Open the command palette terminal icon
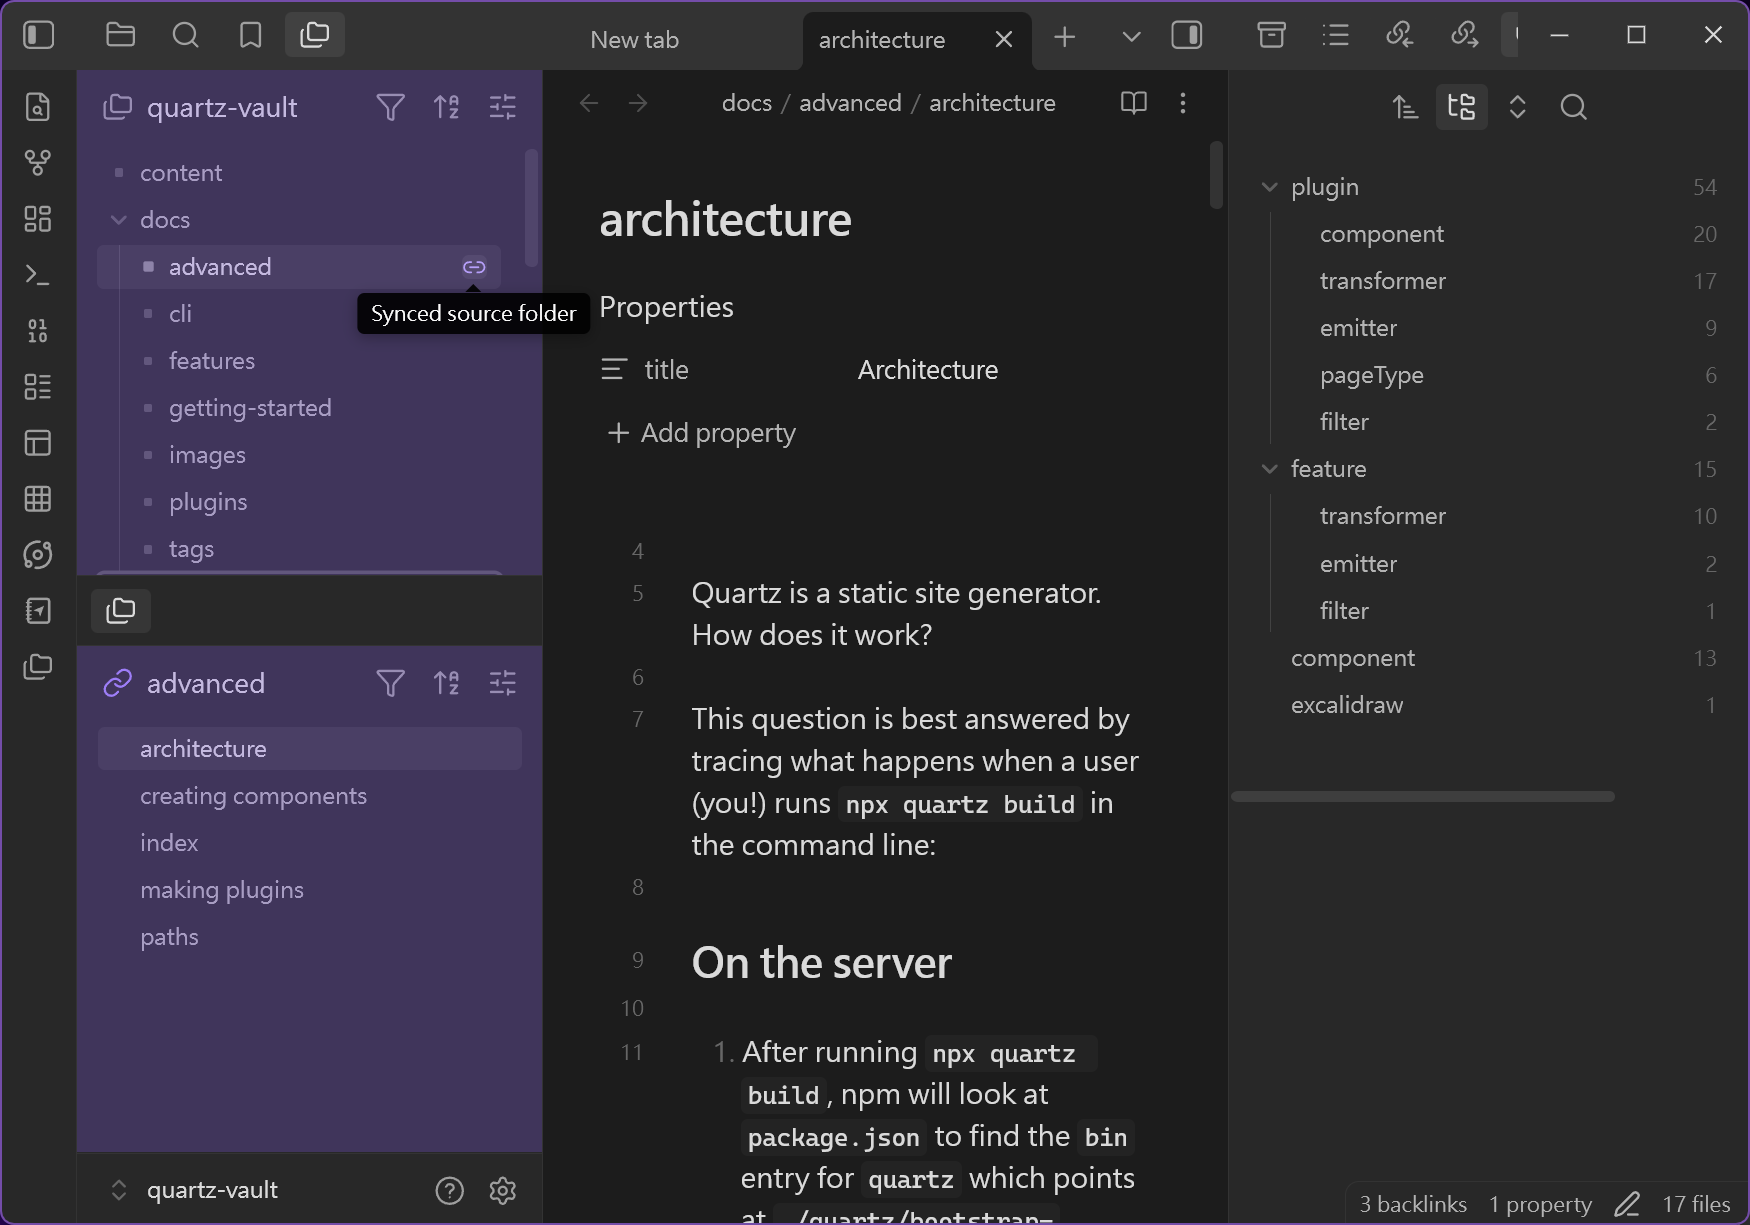Screen dimensions: 1750x1225 pyautogui.click(x=38, y=275)
